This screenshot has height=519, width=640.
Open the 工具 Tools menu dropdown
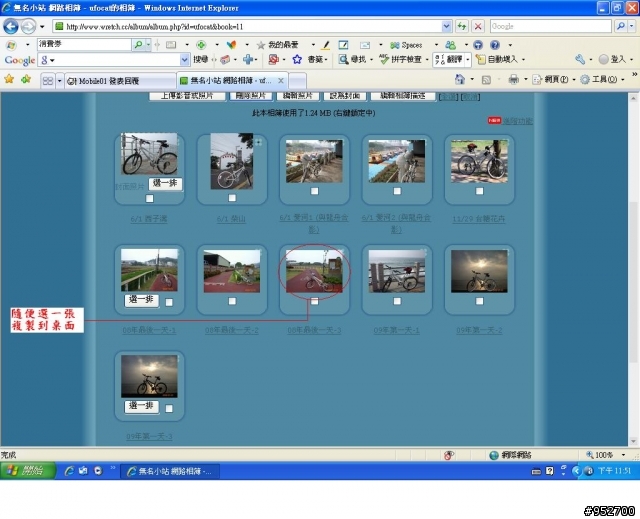(x=622, y=80)
